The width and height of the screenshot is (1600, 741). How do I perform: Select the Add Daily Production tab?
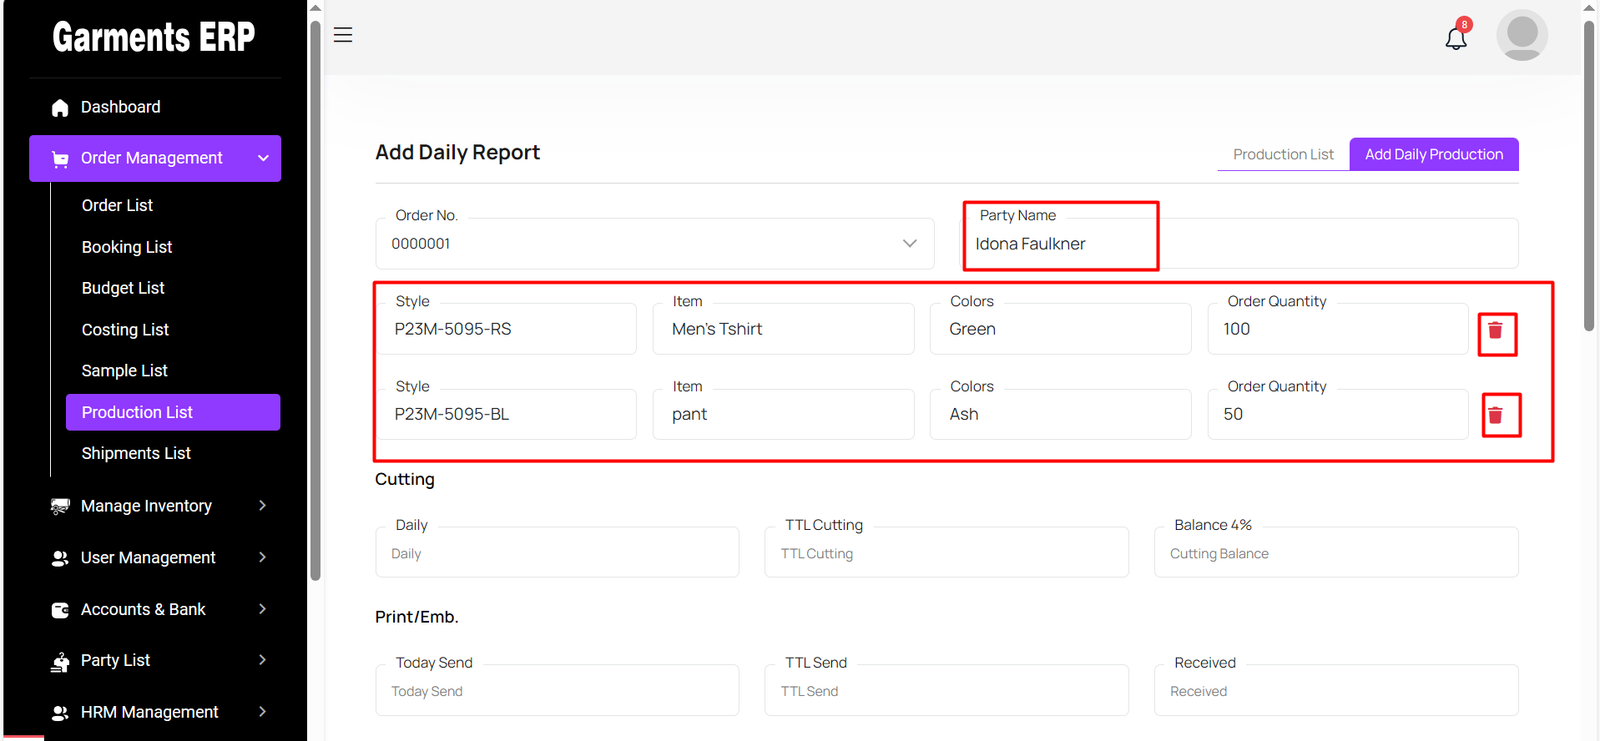coord(1433,154)
